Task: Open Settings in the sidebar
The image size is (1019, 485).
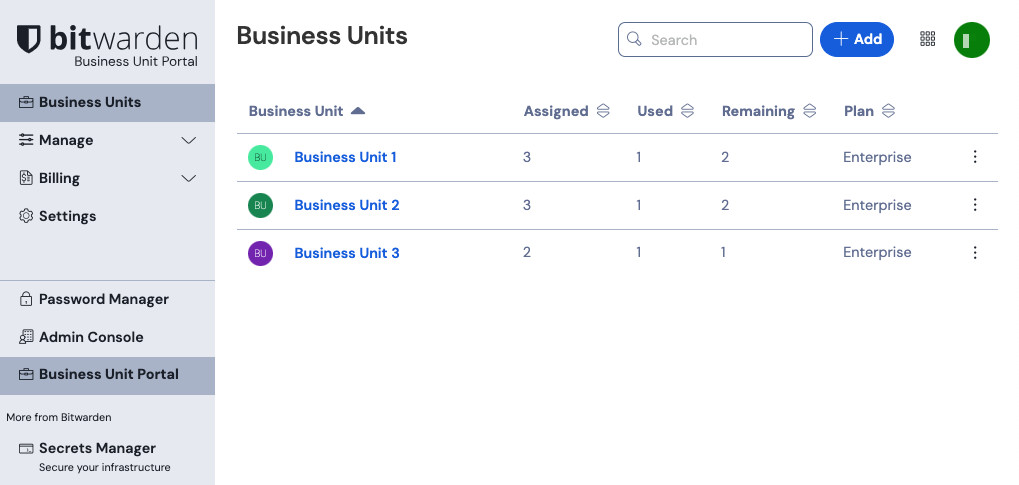Action: (67, 216)
